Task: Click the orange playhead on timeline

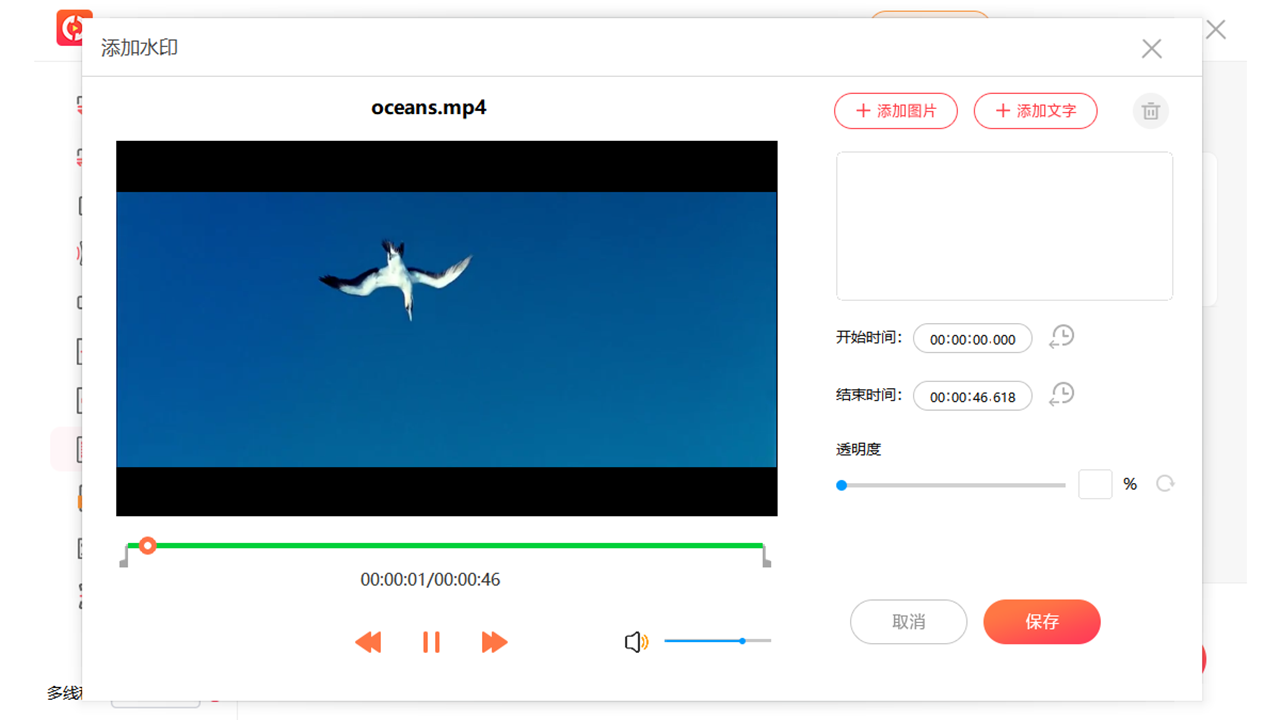Action: (147, 545)
